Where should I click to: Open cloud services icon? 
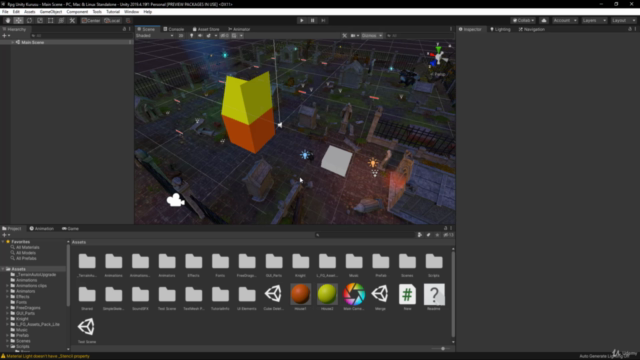[544, 20]
